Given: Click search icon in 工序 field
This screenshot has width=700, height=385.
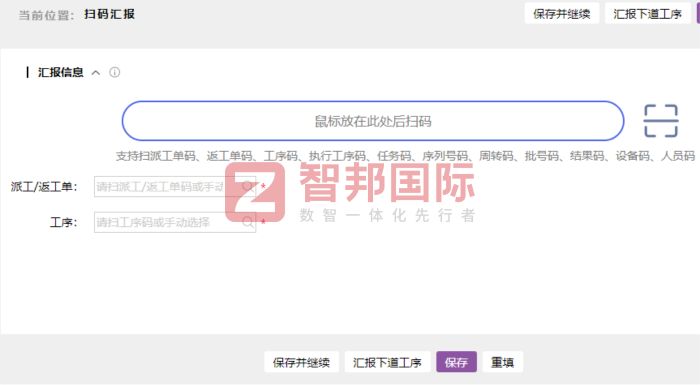Looking at the screenshot, I should pos(248,222).
